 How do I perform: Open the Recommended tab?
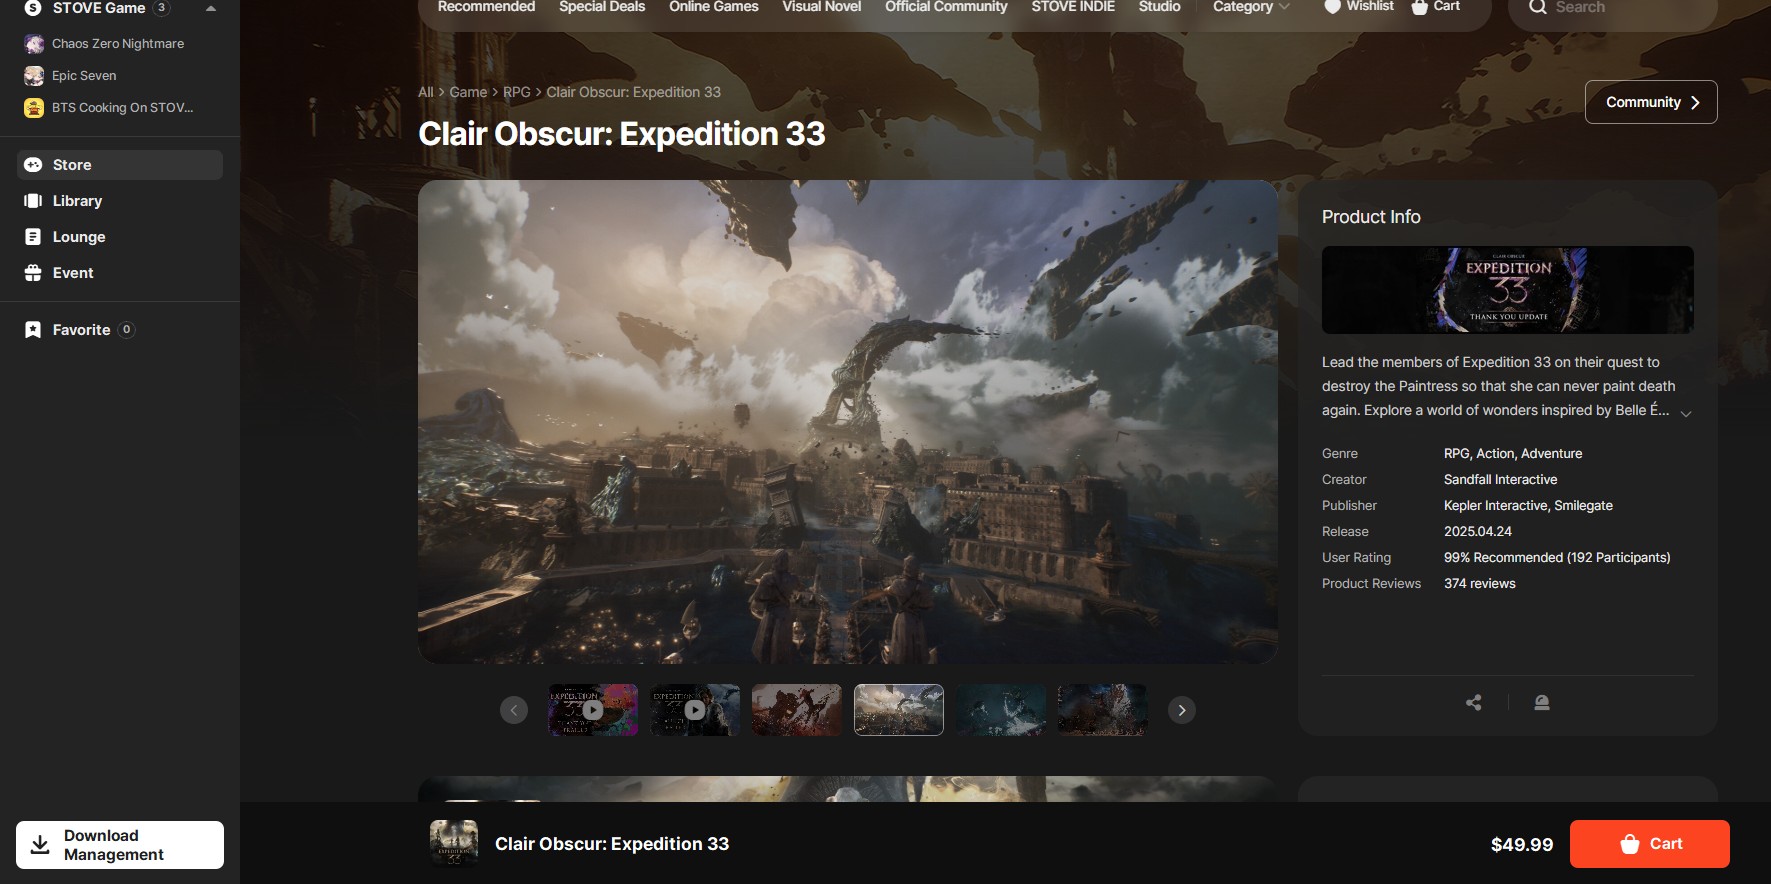click(486, 6)
